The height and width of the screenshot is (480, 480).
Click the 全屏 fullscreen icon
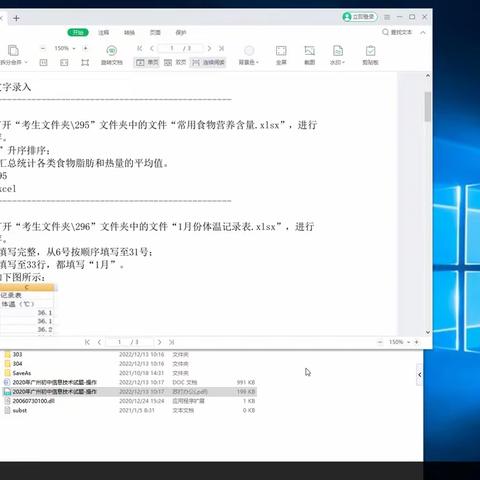click(x=281, y=51)
